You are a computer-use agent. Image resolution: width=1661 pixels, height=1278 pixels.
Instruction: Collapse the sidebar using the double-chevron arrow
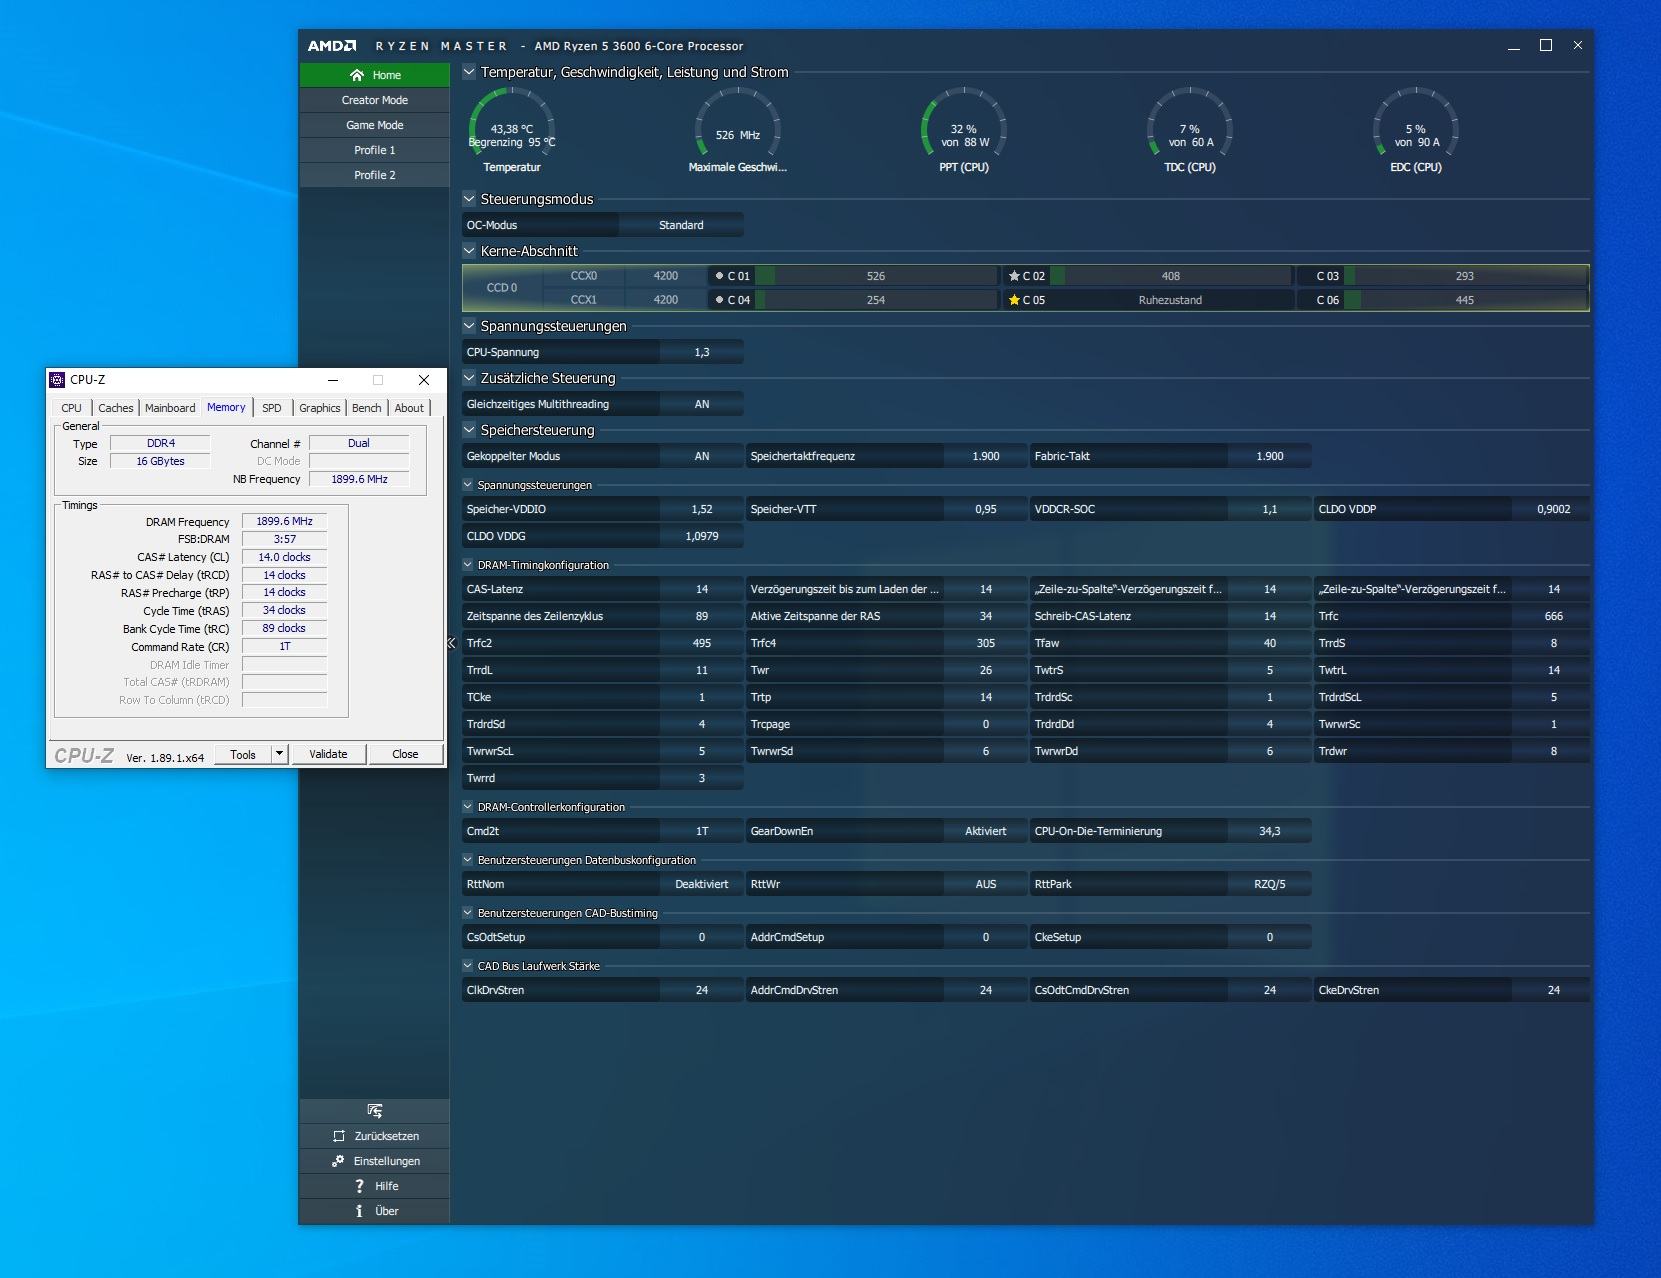(451, 643)
